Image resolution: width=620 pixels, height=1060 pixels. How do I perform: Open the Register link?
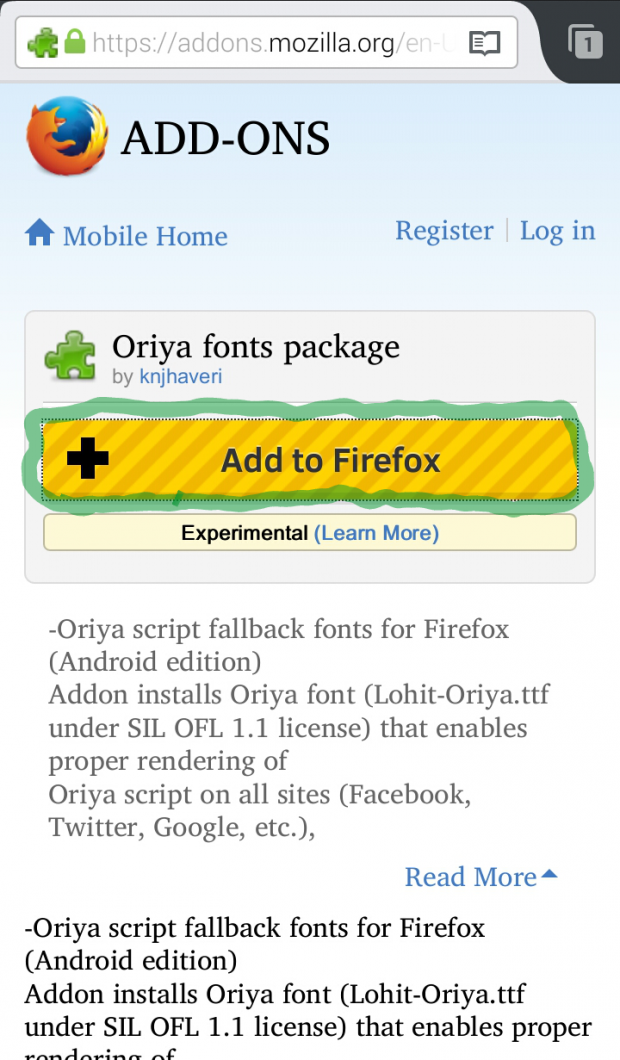coord(444,231)
